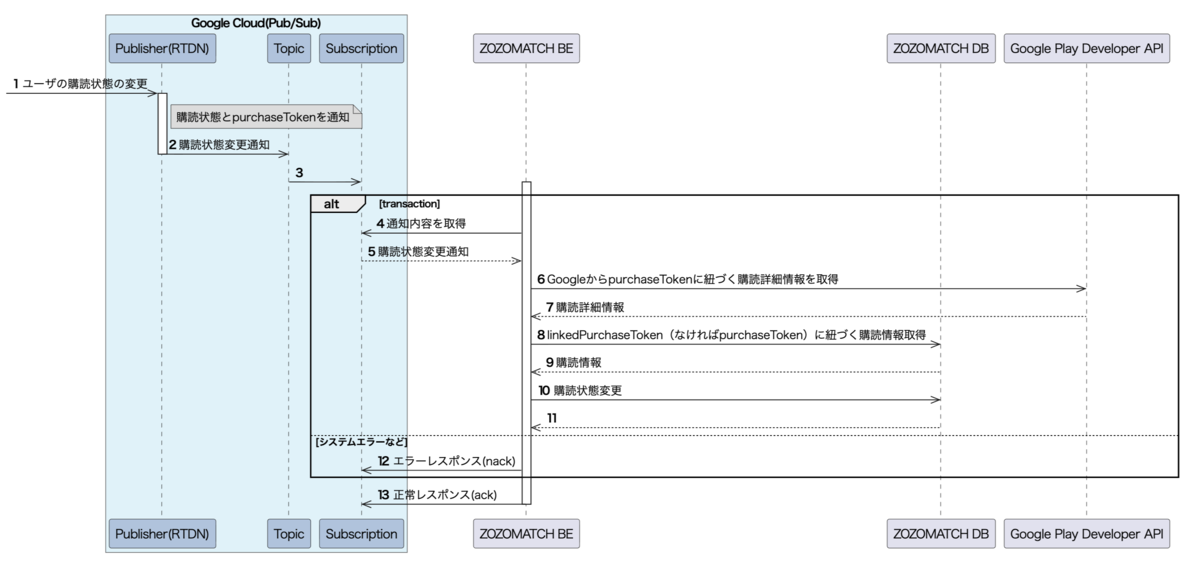Click the bottom Publisher(RTDN) participant box
Viewport: 1200px width, 567px height.
tap(161, 534)
